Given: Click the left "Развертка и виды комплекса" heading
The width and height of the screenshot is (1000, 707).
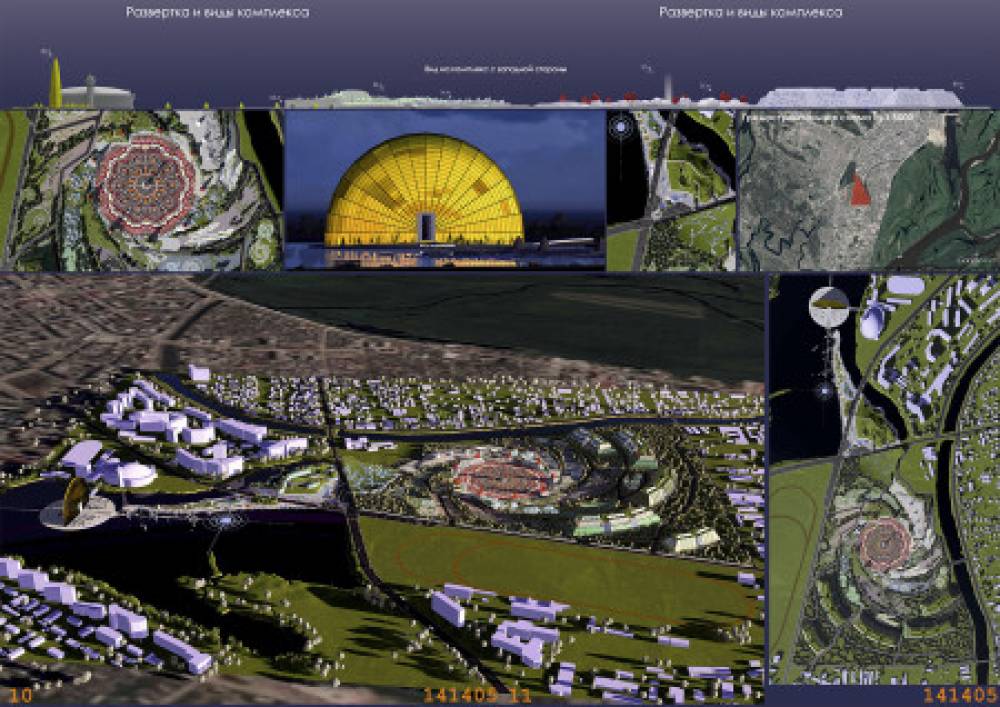Looking at the screenshot, I should (217, 13).
